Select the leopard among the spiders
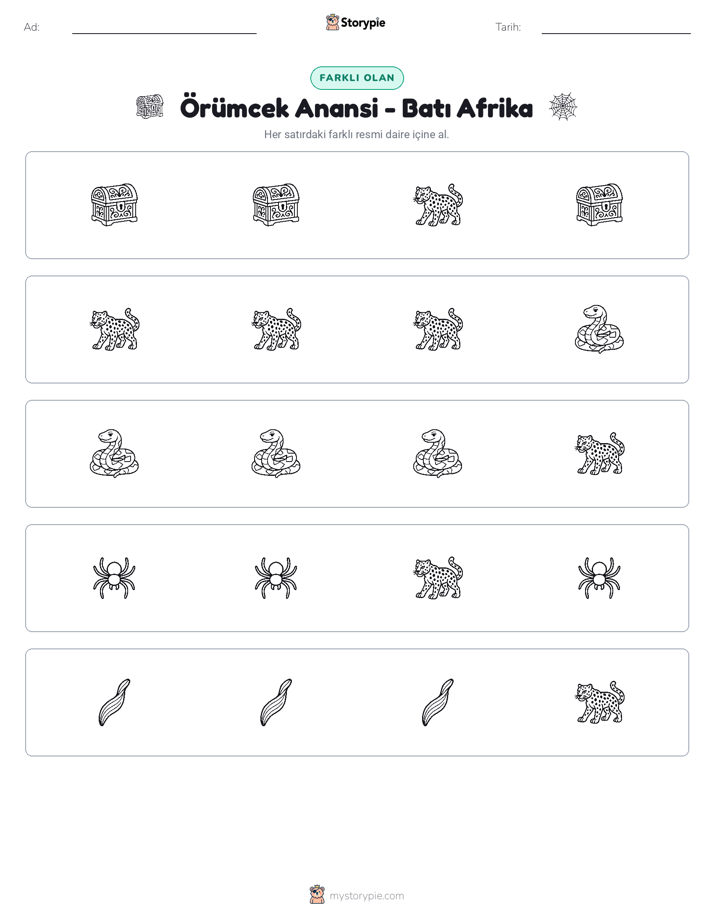 438,578
